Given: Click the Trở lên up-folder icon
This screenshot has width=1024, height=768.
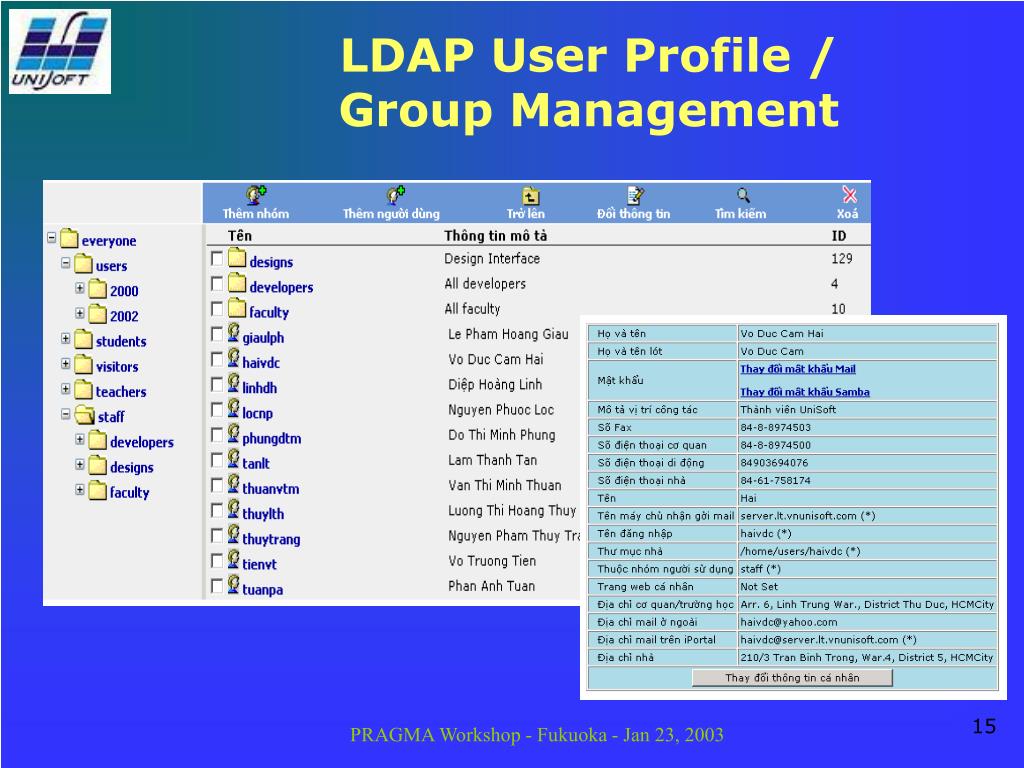Looking at the screenshot, I should [x=530, y=195].
